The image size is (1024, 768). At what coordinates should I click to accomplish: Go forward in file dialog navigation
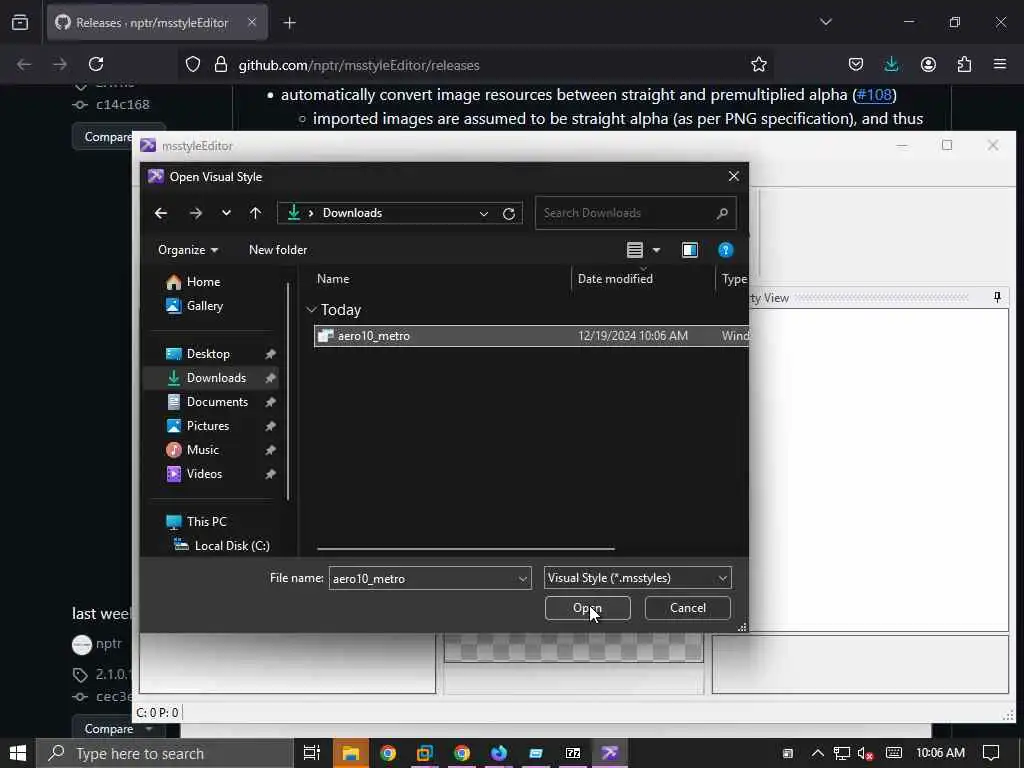pyautogui.click(x=195, y=213)
